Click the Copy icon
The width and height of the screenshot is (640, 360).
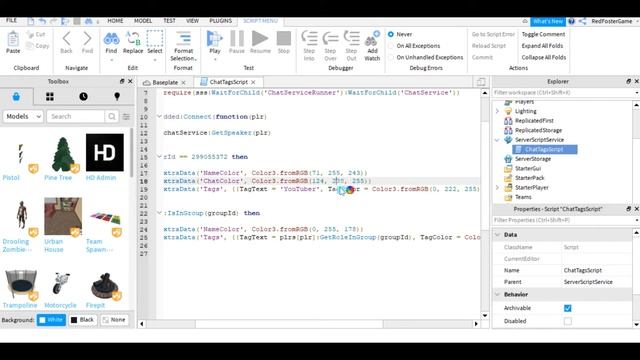click(x=30, y=45)
